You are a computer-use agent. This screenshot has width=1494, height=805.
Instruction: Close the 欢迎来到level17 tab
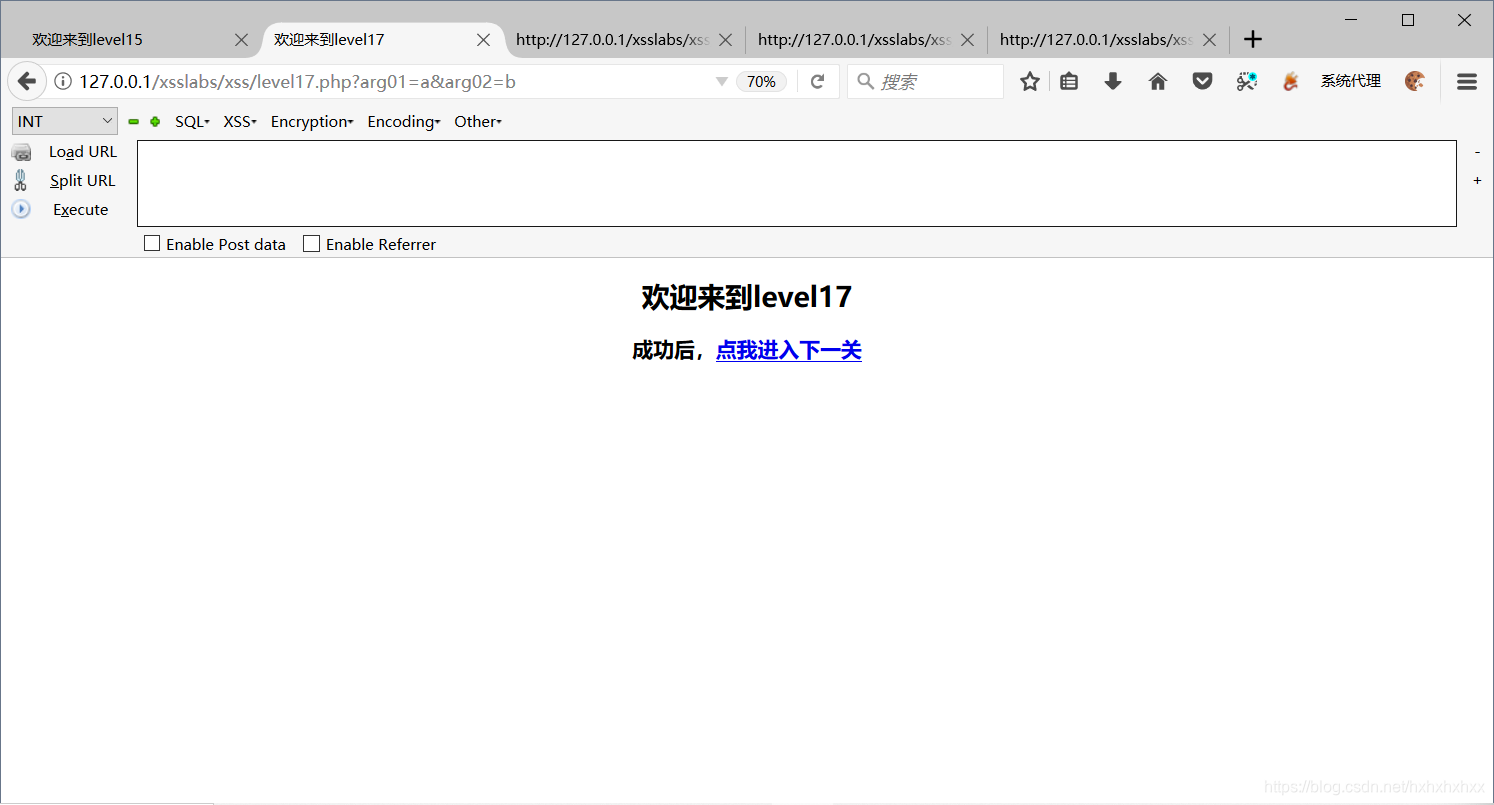[483, 40]
